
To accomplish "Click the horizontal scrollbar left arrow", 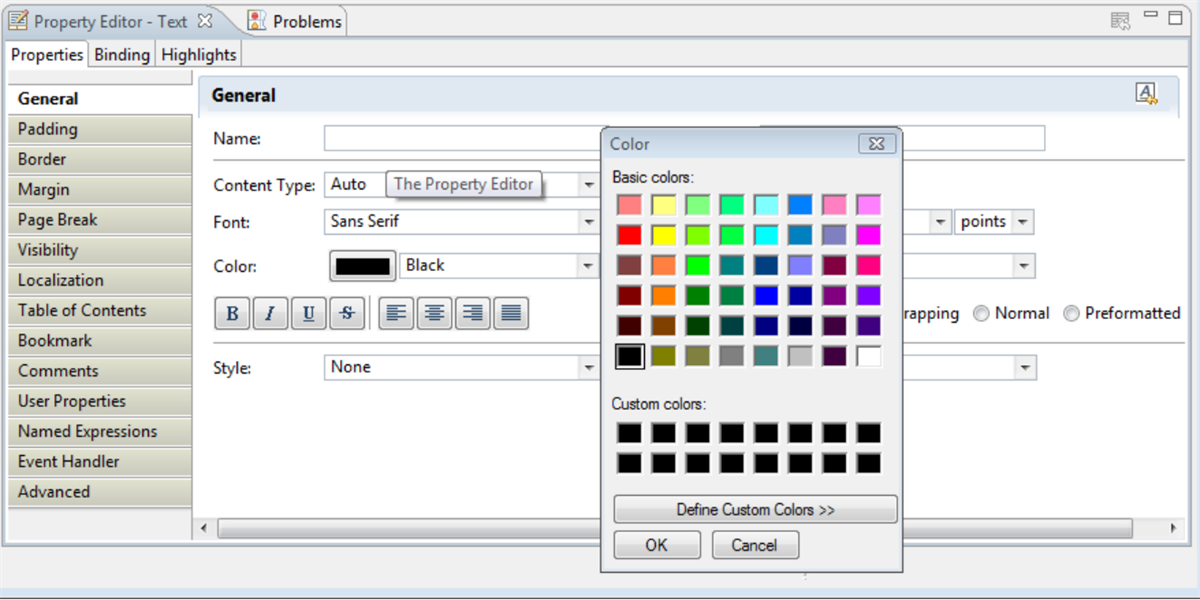I will pos(205,528).
